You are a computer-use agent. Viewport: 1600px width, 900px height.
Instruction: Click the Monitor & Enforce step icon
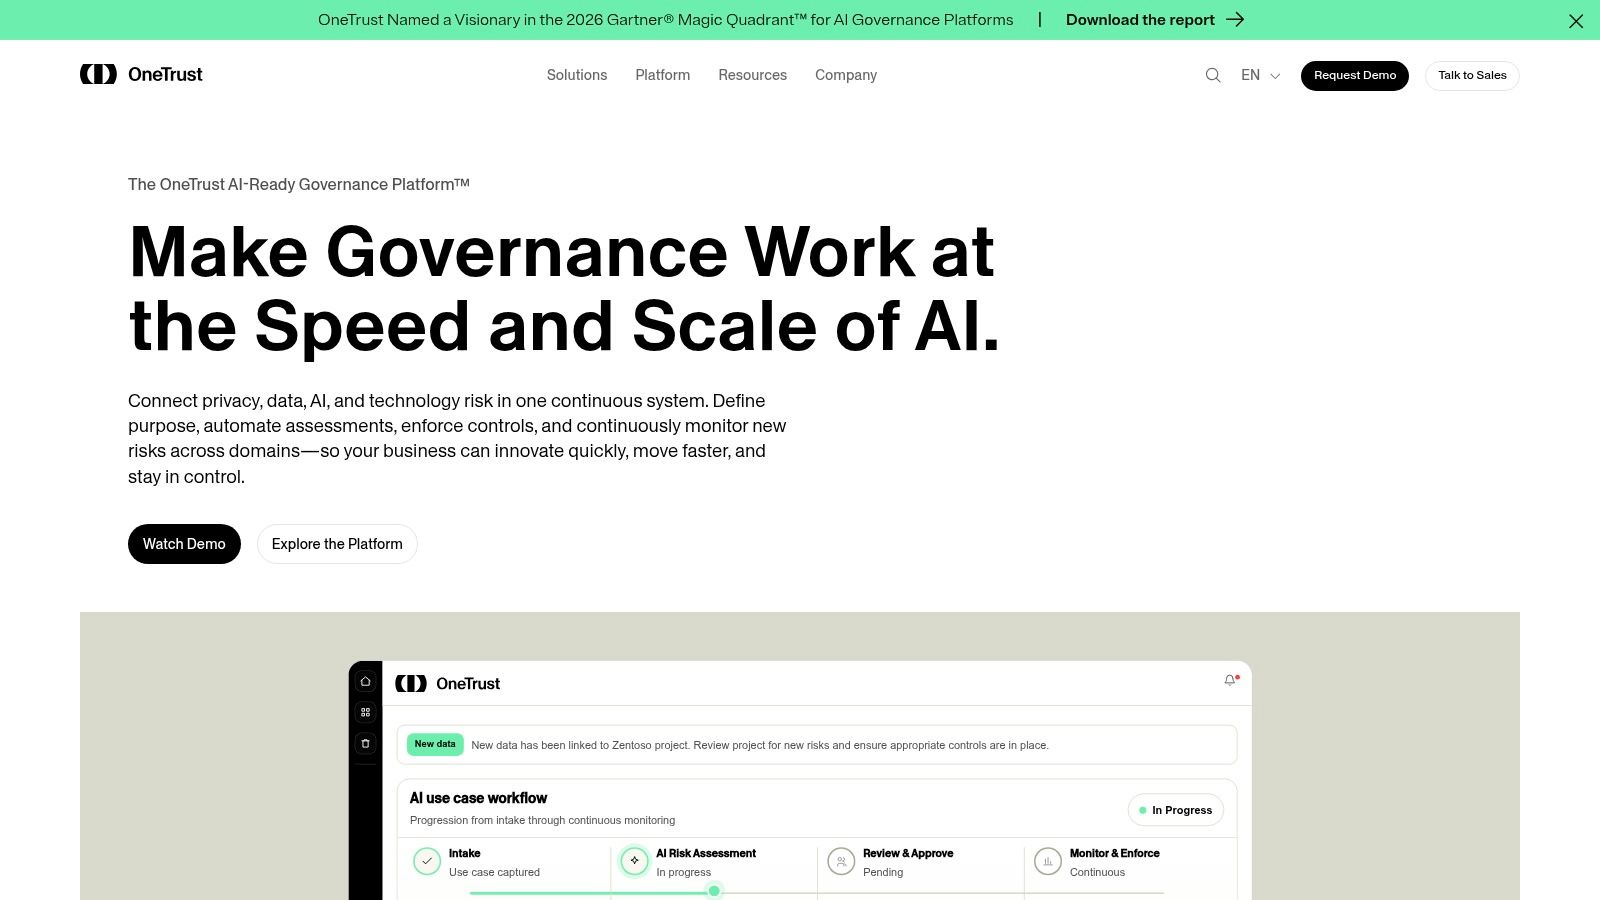click(x=1048, y=861)
